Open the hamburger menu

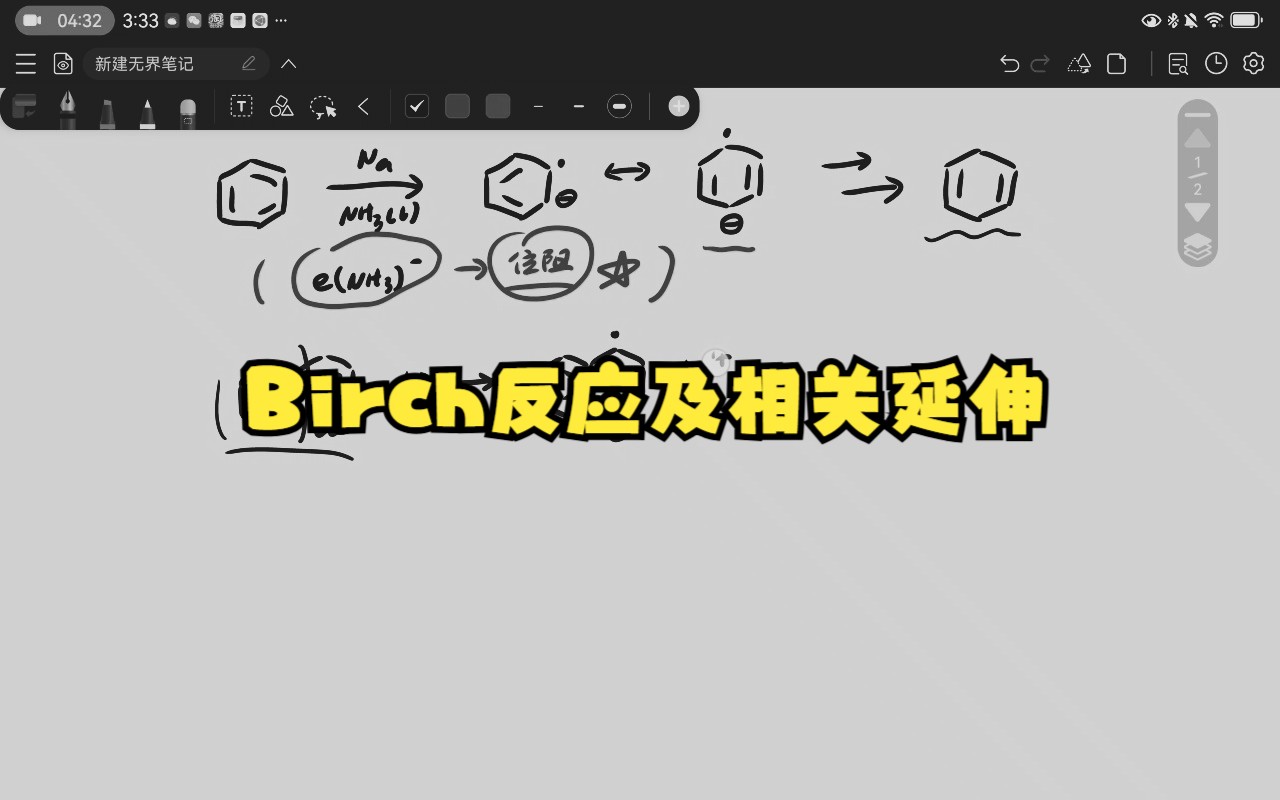26,64
